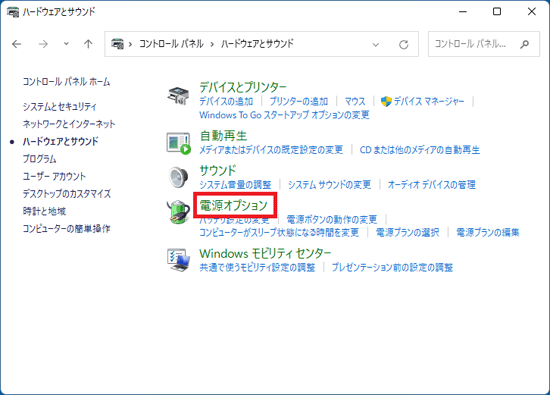Open Windows モビリティ センター heading link
This screenshot has width=550, height=395.
(x=265, y=253)
